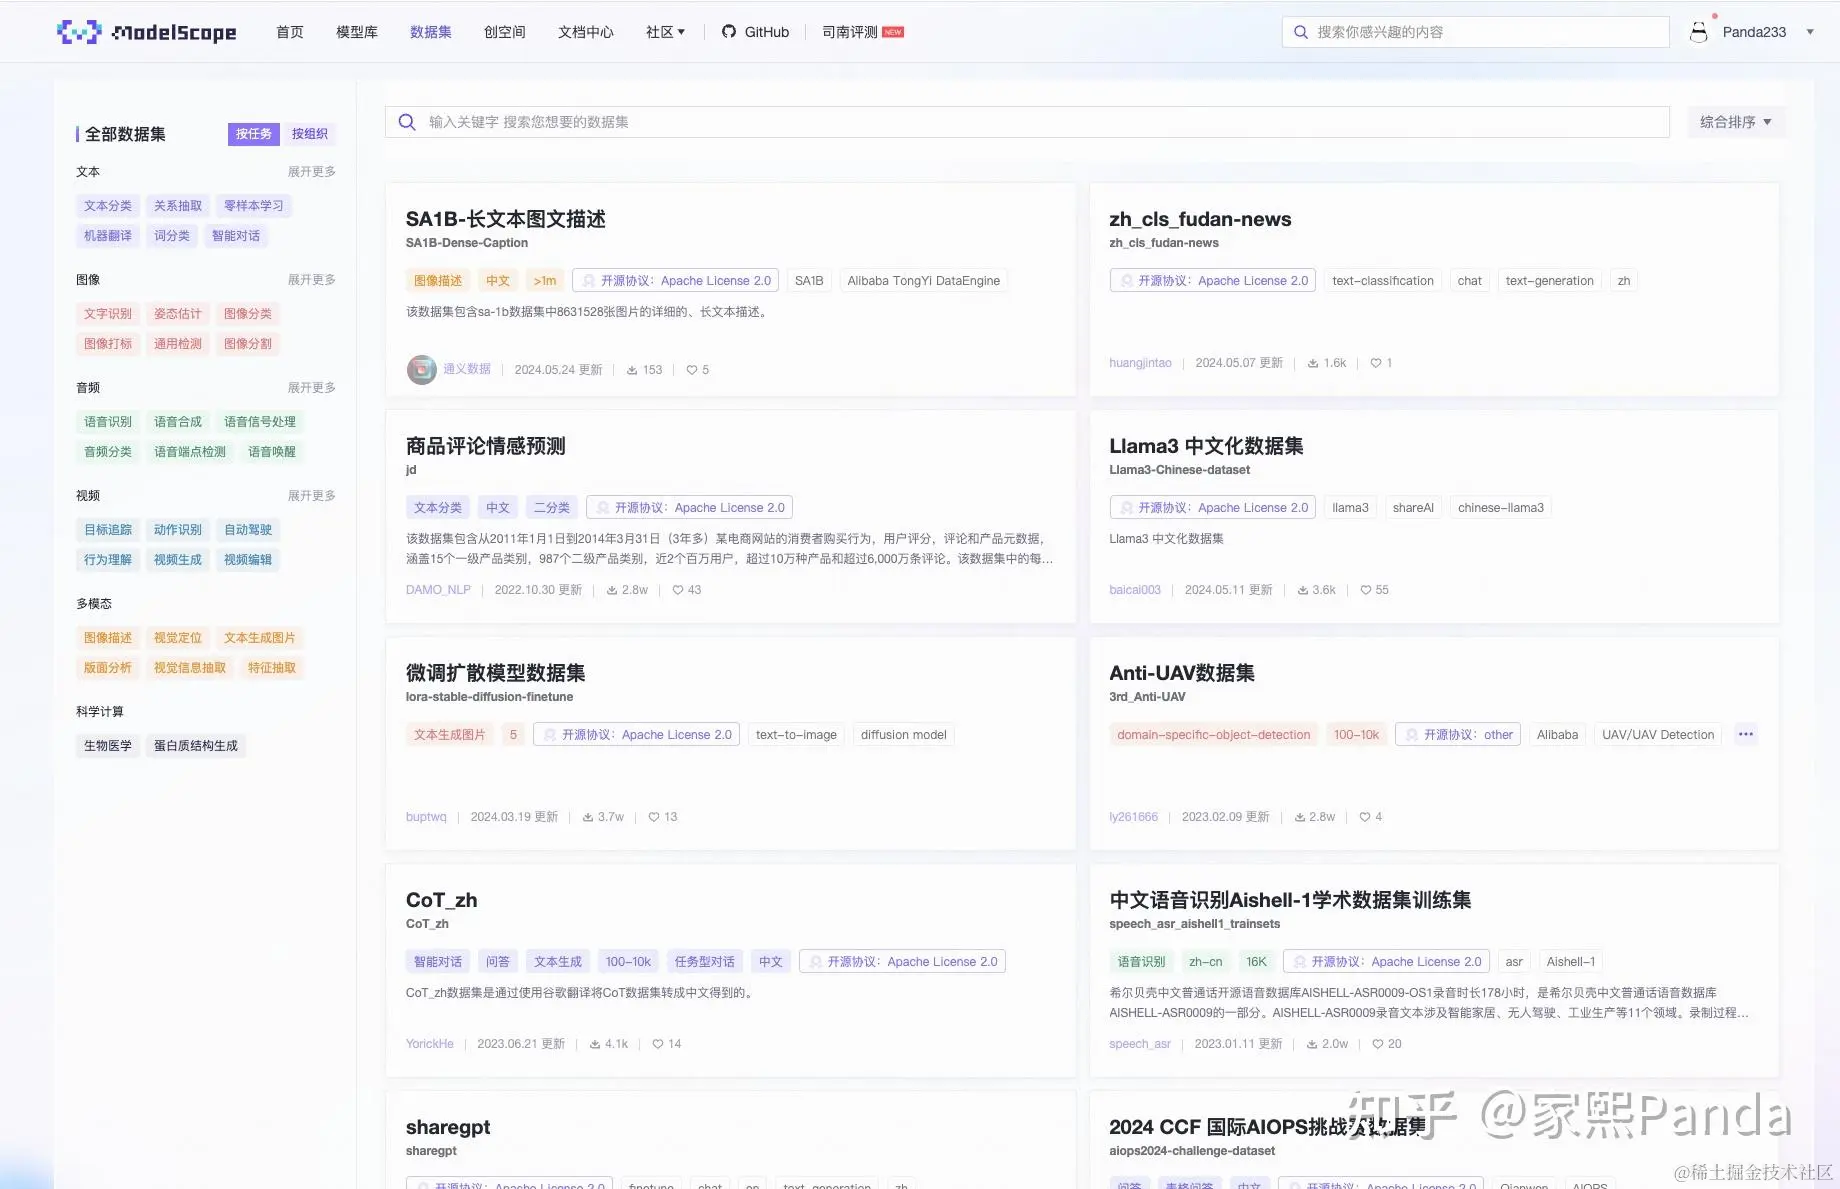The height and width of the screenshot is (1189, 1840).
Task: Click the license icon in the SA1B Apache License tag
Action: (x=589, y=281)
